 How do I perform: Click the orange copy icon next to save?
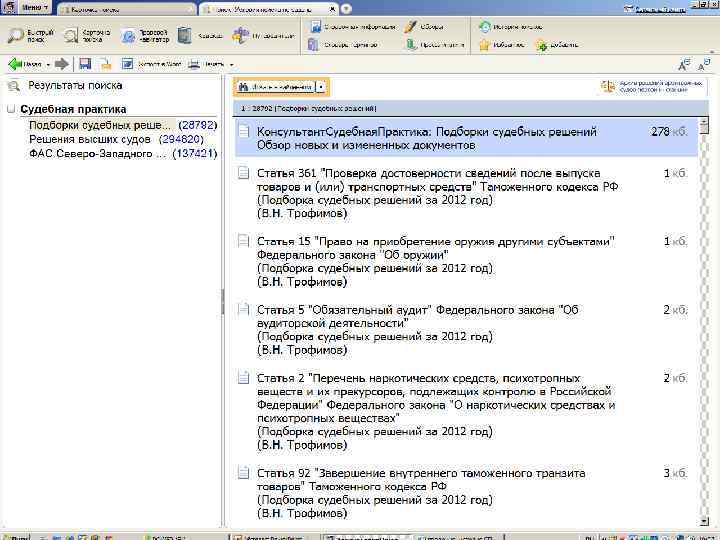pyautogui.click(x=106, y=64)
